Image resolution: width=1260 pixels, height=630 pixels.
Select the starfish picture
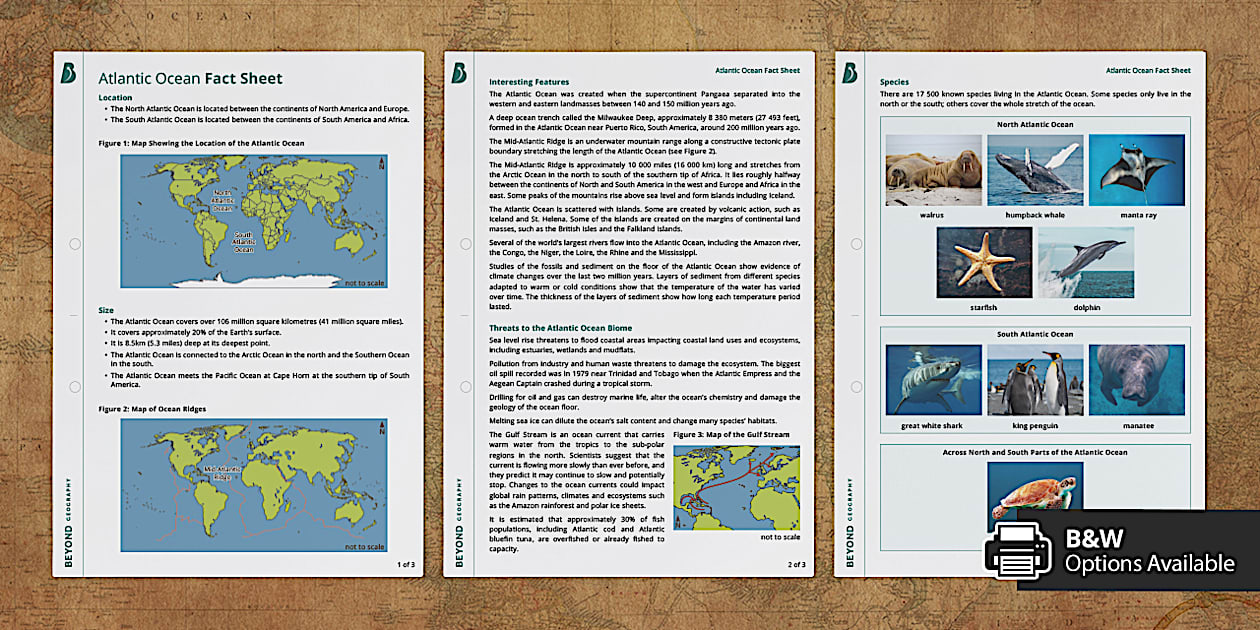983,263
